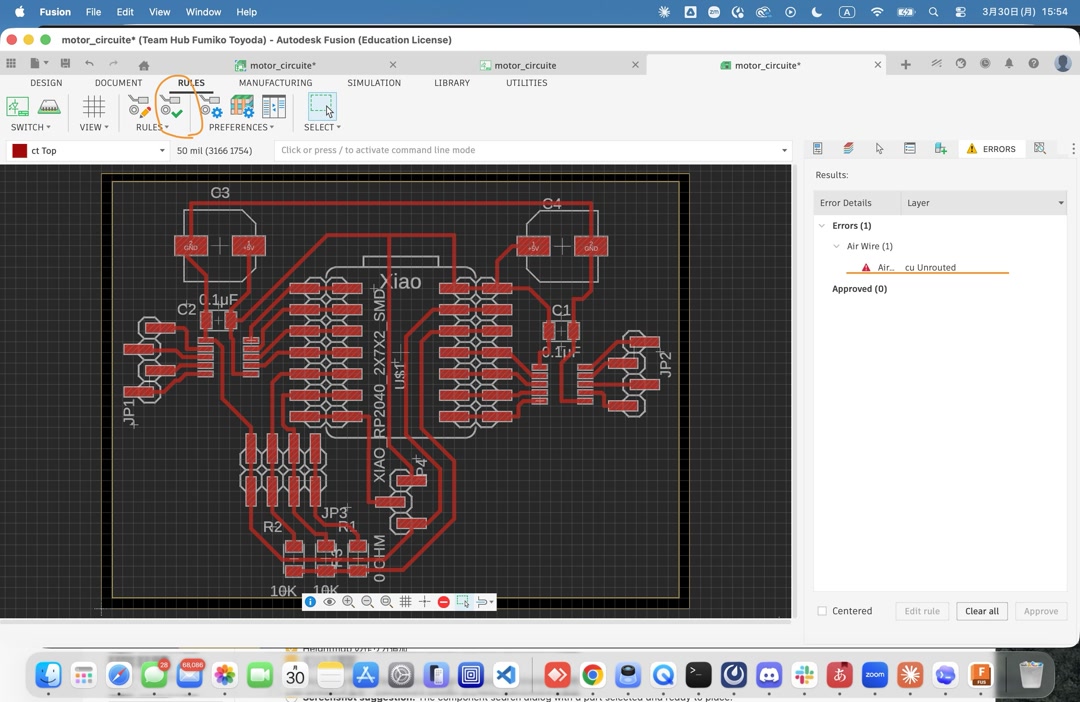Collapse the Air Wire error entry

pos(837,246)
